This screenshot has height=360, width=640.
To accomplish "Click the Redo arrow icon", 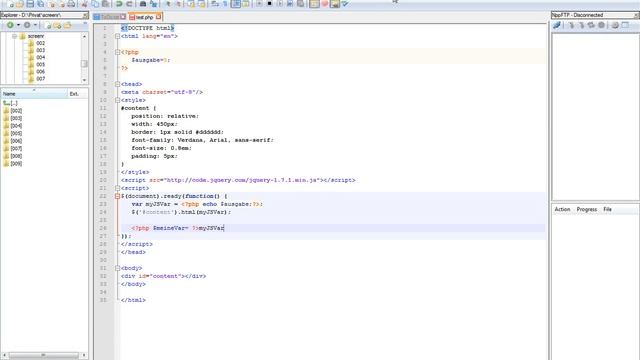I will (129, 4).
